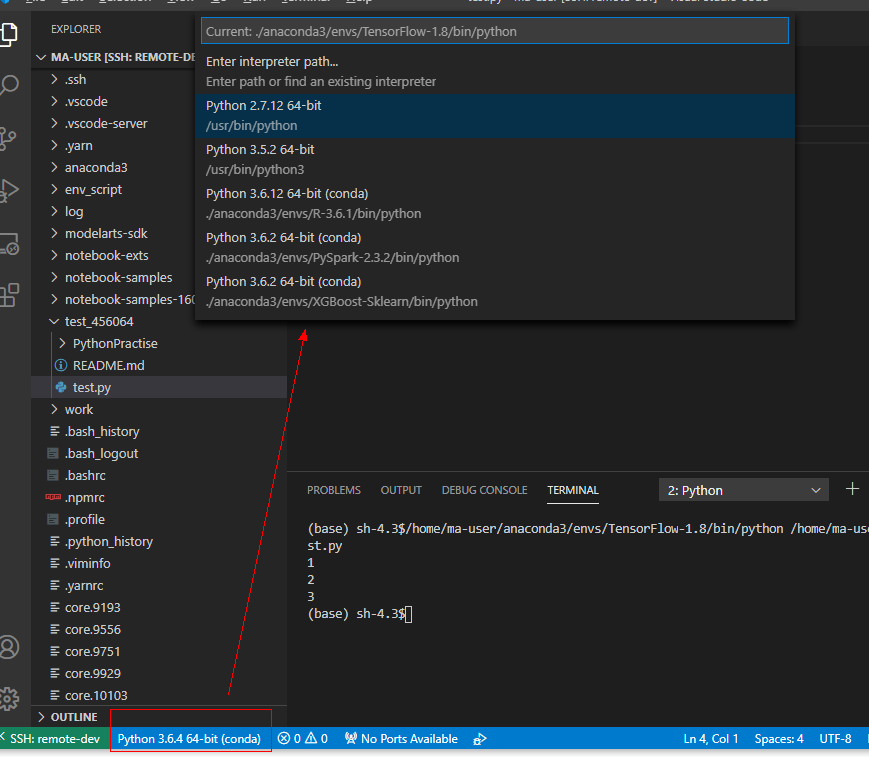Open core.9556 file

(160, 629)
